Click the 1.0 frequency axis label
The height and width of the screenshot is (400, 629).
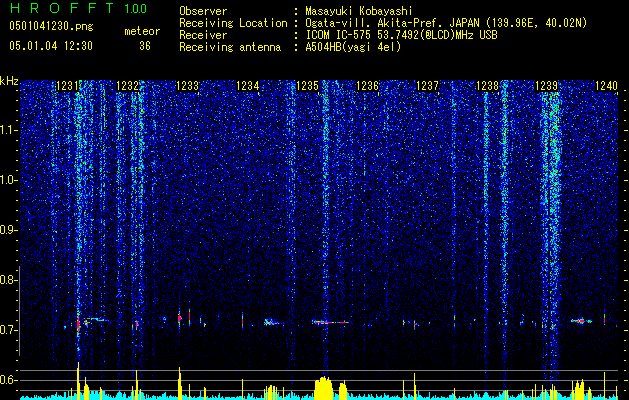point(8,180)
